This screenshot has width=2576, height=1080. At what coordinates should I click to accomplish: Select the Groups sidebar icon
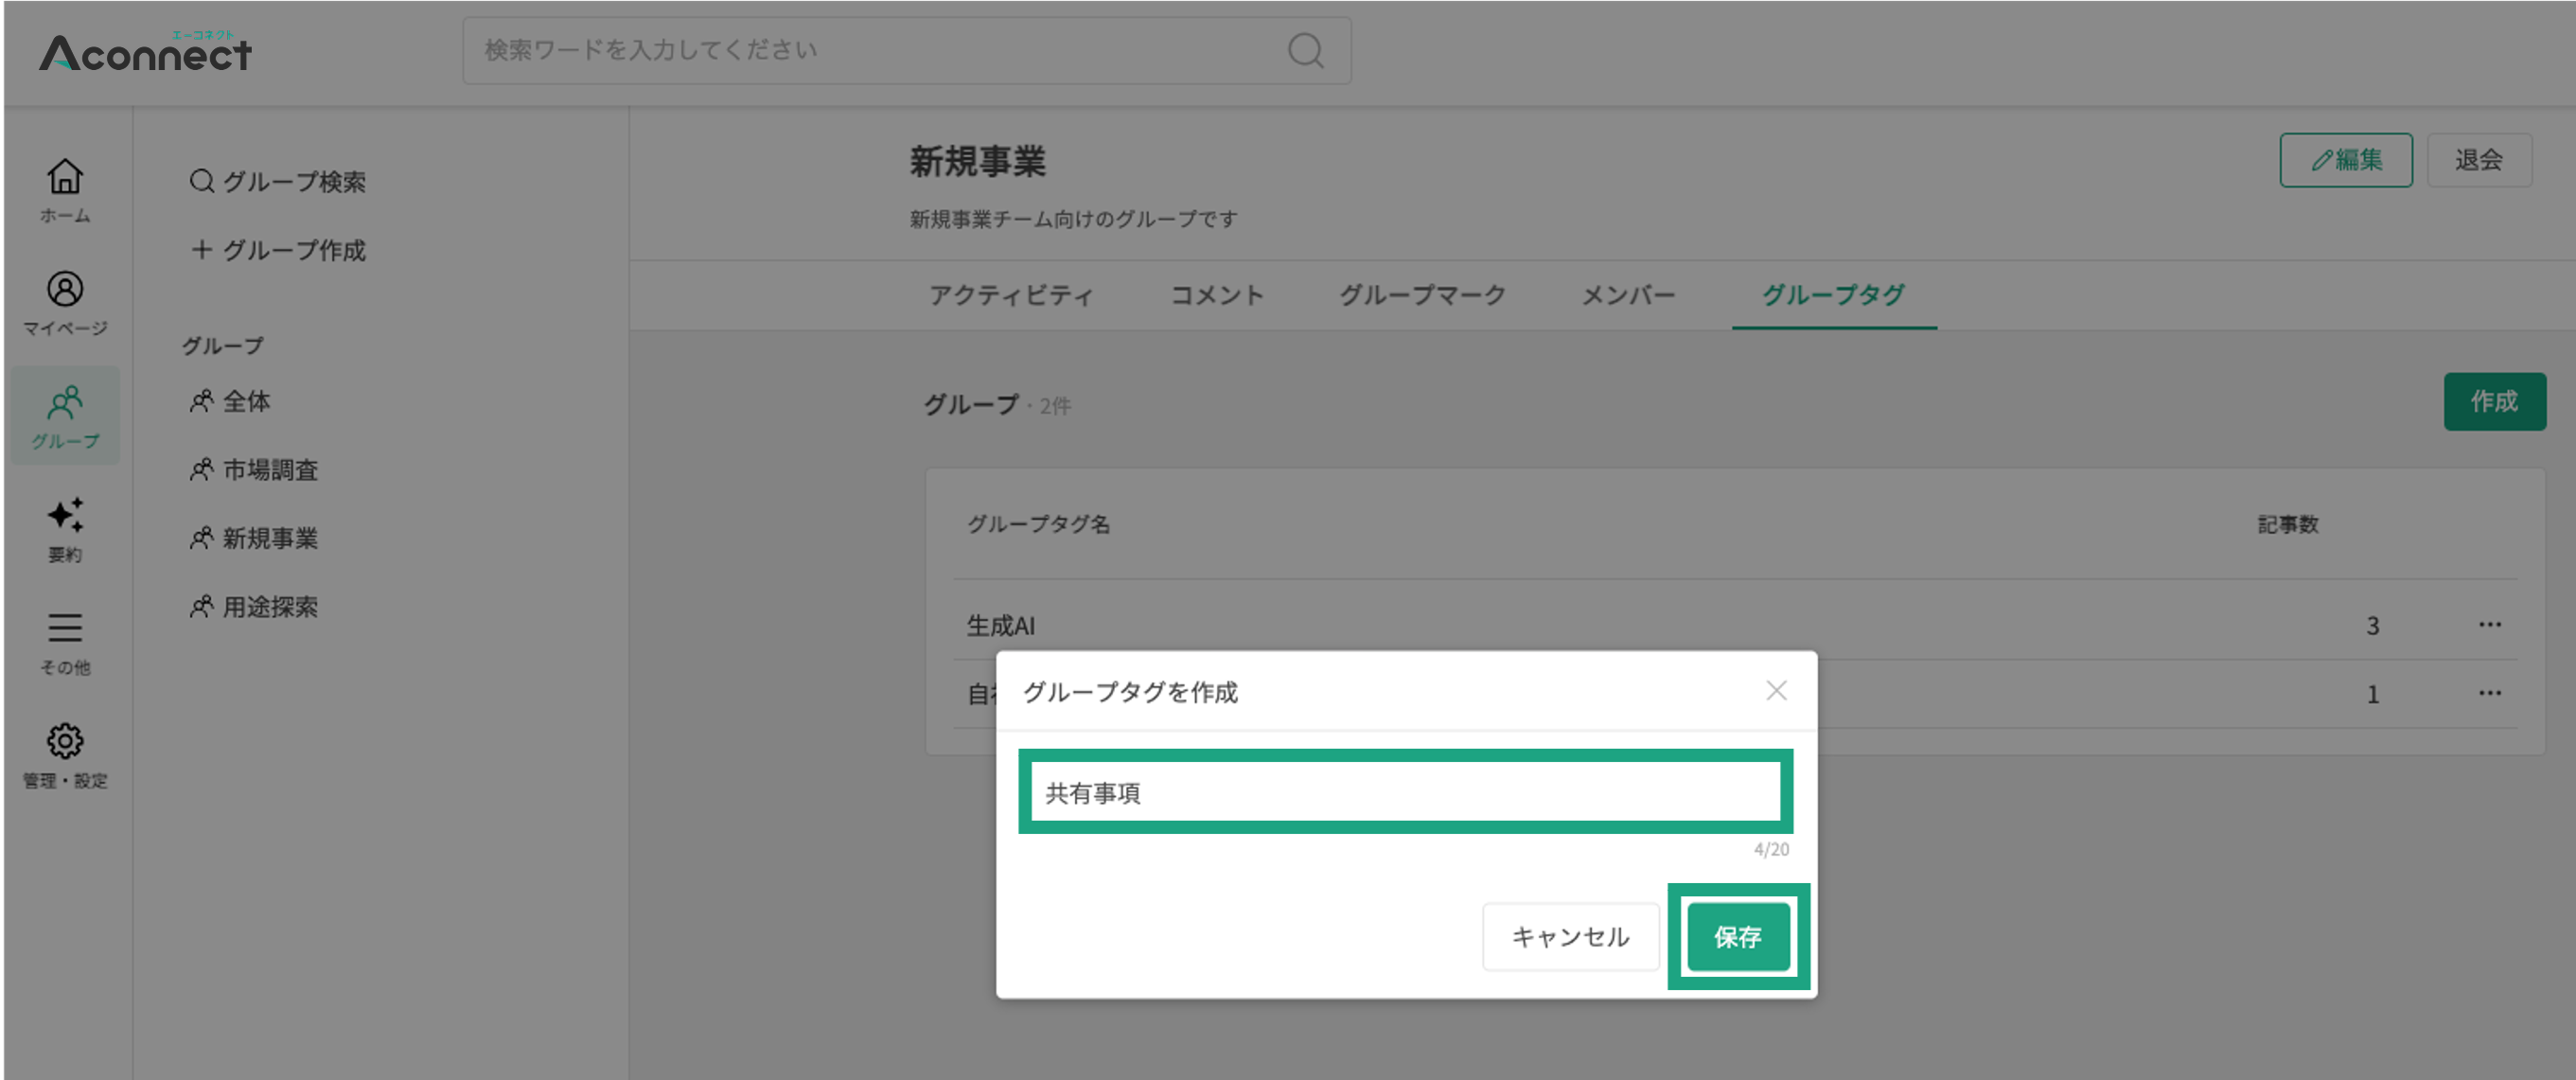click(65, 403)
